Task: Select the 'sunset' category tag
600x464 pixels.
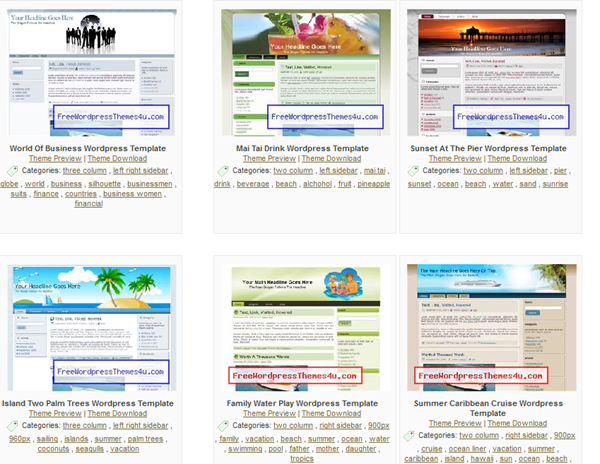Action: point(419,184)
